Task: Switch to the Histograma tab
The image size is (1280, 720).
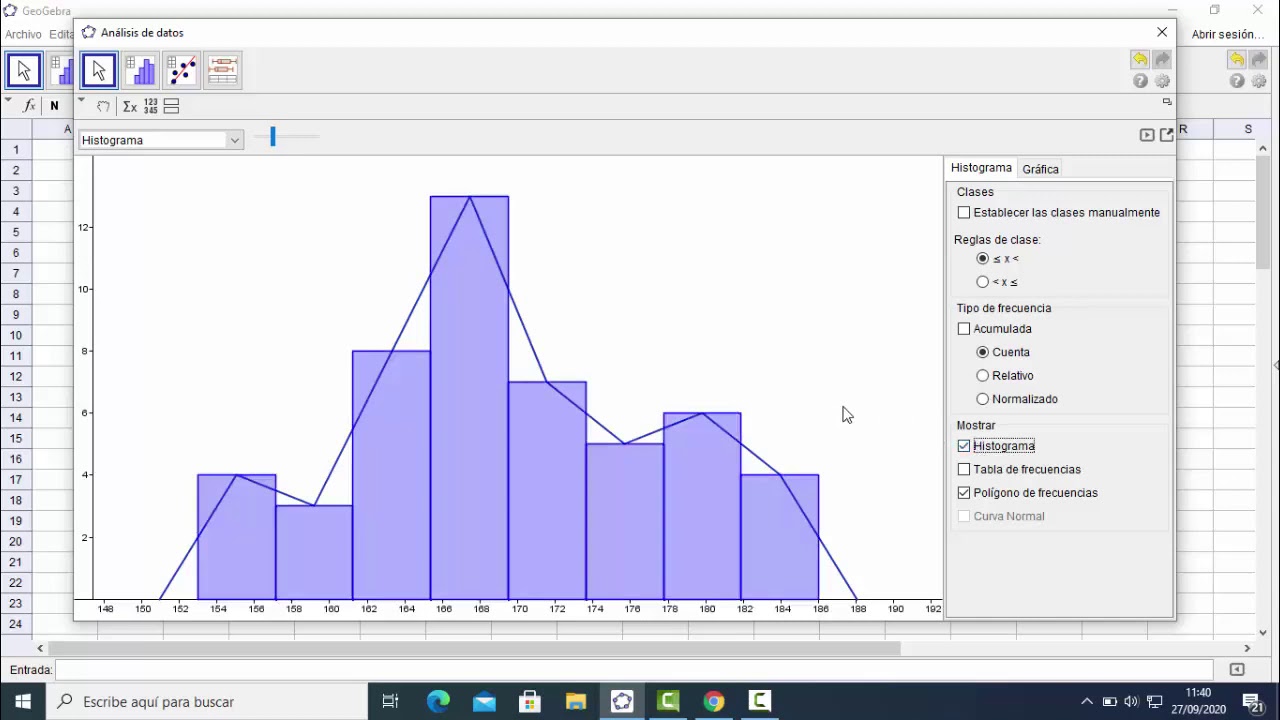Action: pos(981,168)
